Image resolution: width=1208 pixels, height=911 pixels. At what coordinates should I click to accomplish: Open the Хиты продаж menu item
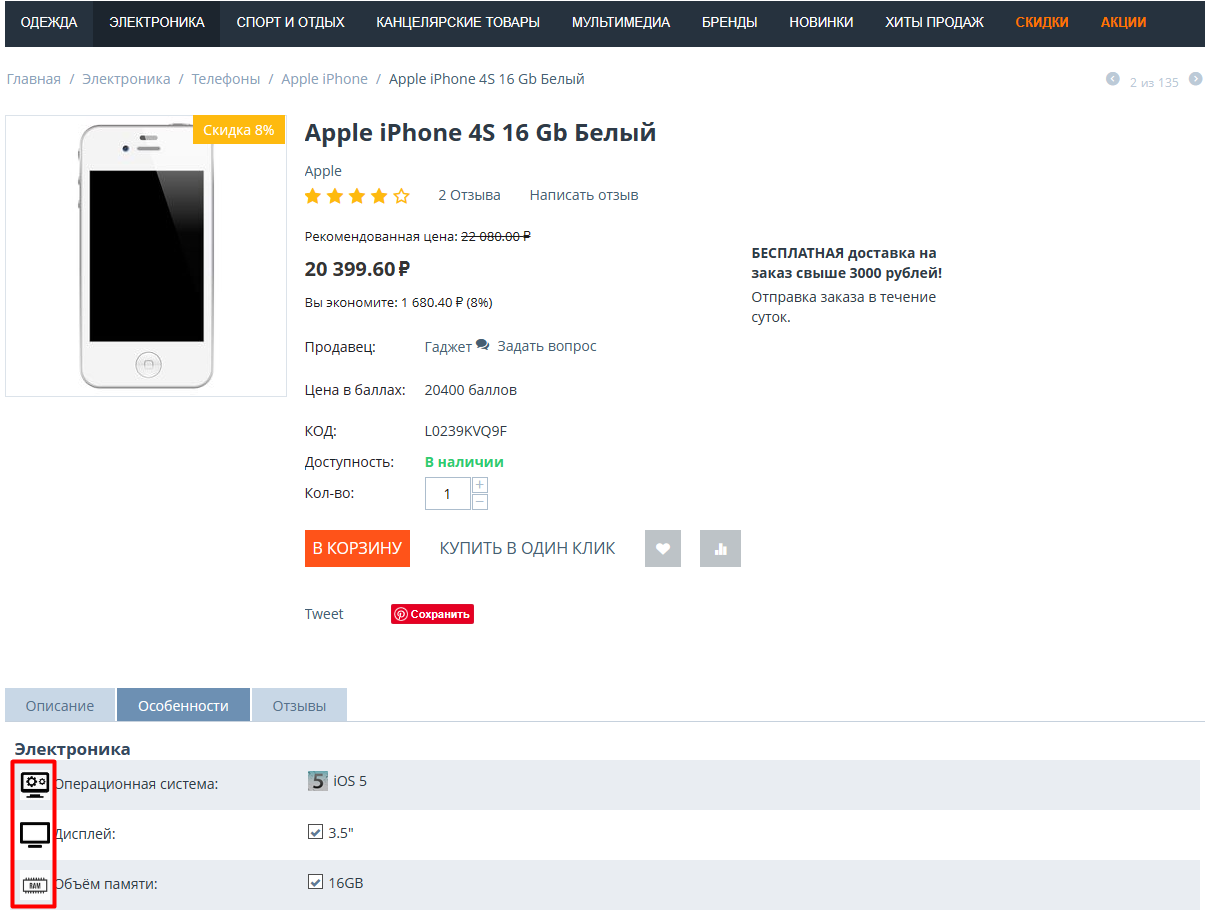tap(935, 22)
